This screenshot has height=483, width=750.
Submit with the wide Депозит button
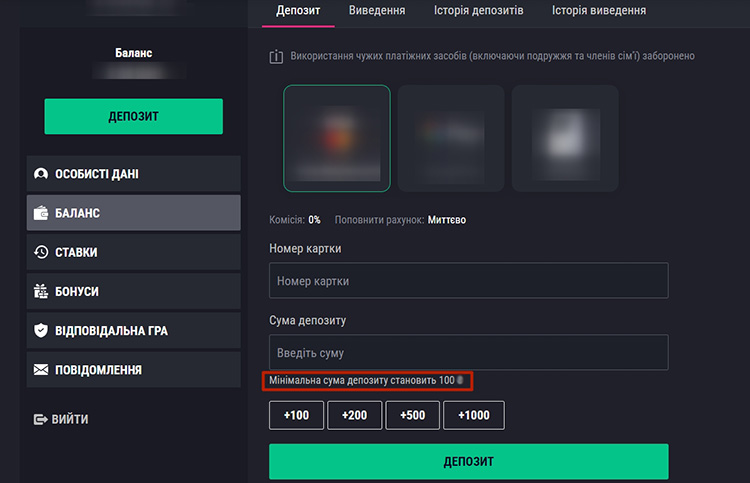[468, 462]
